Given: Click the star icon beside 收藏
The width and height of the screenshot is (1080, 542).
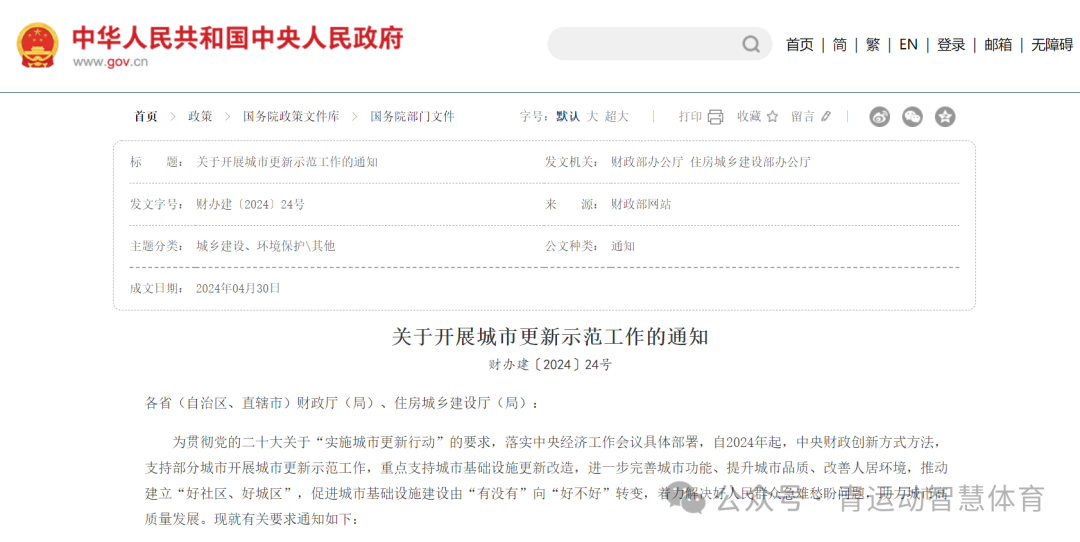Looking at the screenshot, I should [x=772, y=117].
